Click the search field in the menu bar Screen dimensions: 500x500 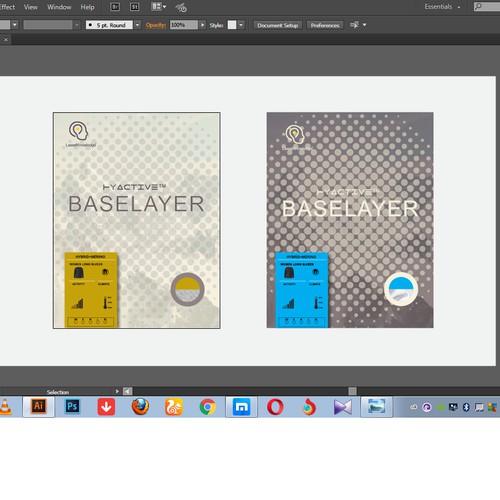point(487,7)
